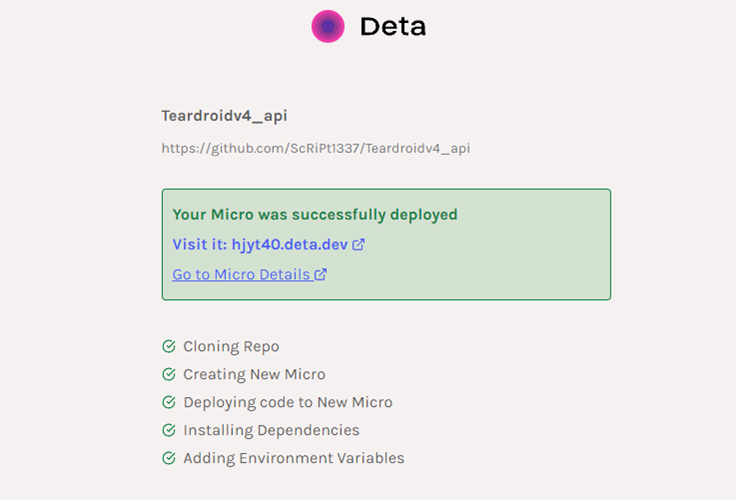Viewport: 736px width, 500px height.
Task: Open Go to Micro Details link
Action: pos(241,274)
